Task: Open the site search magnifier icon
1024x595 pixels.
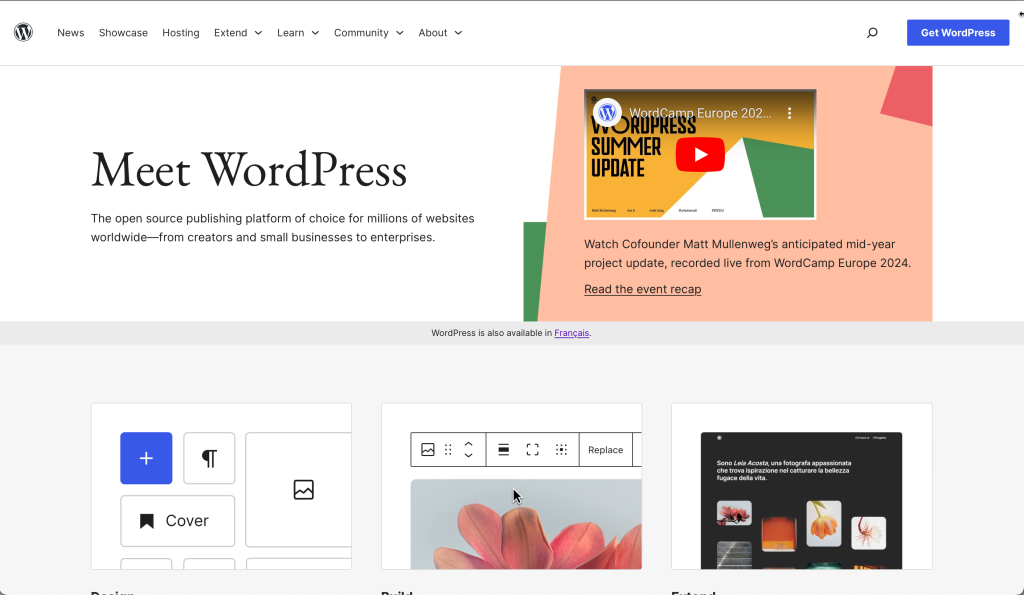Action: pyautogui.click(x=872, y=33)
